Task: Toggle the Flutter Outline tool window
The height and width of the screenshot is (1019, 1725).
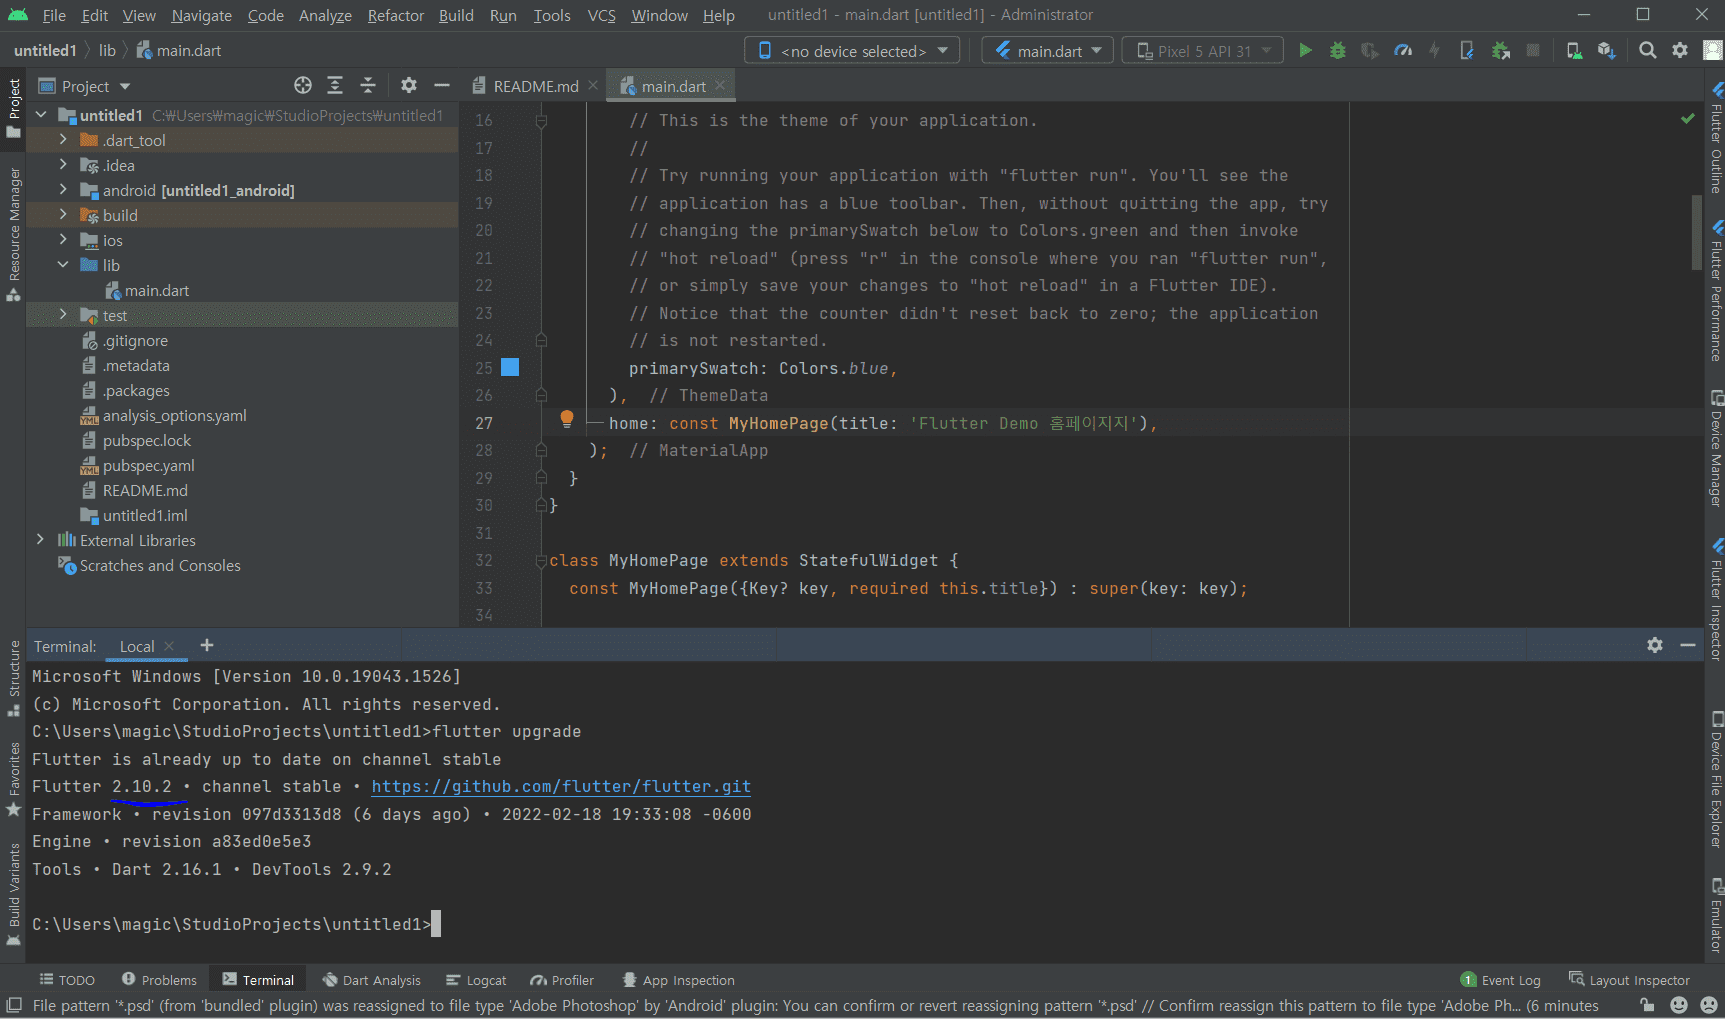Action: (1716, 140)
